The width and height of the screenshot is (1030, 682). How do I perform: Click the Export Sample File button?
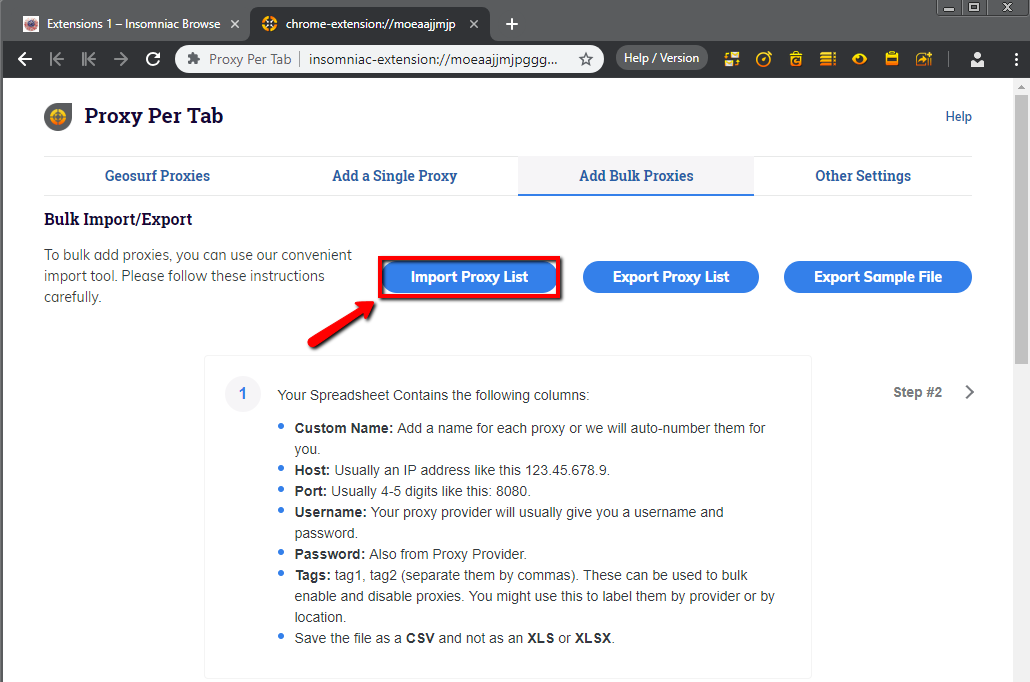pyautogui.click(x=878, y=277)
